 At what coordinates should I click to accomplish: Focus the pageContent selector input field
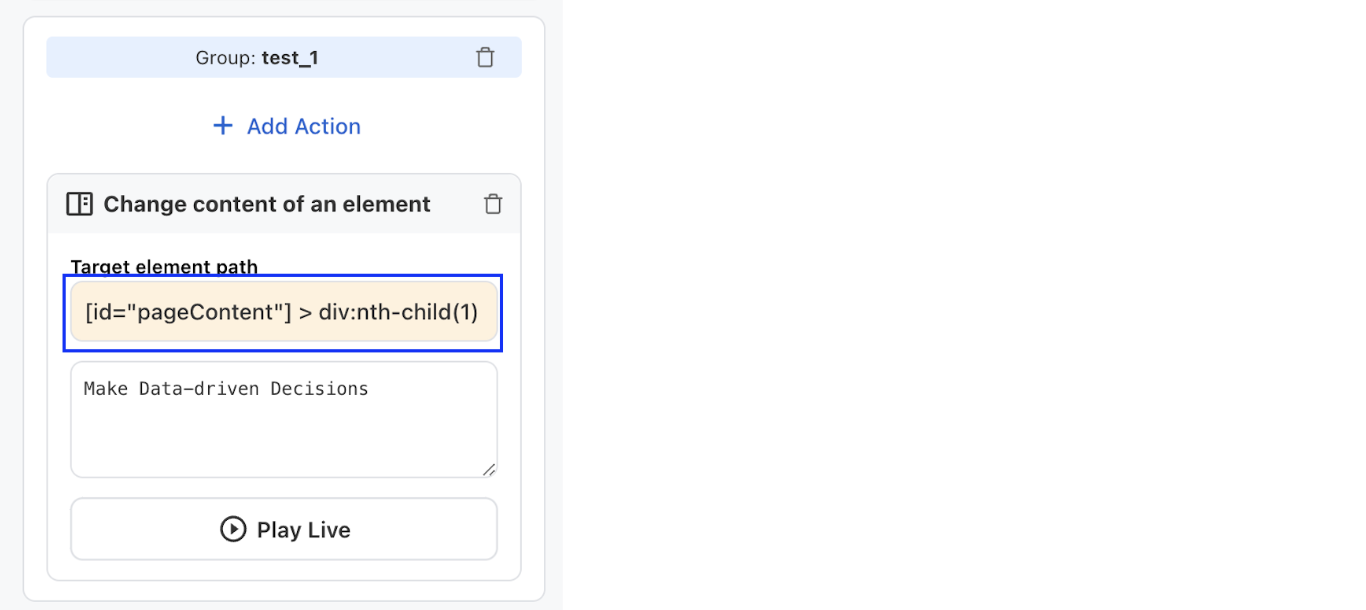coord(284,312)
